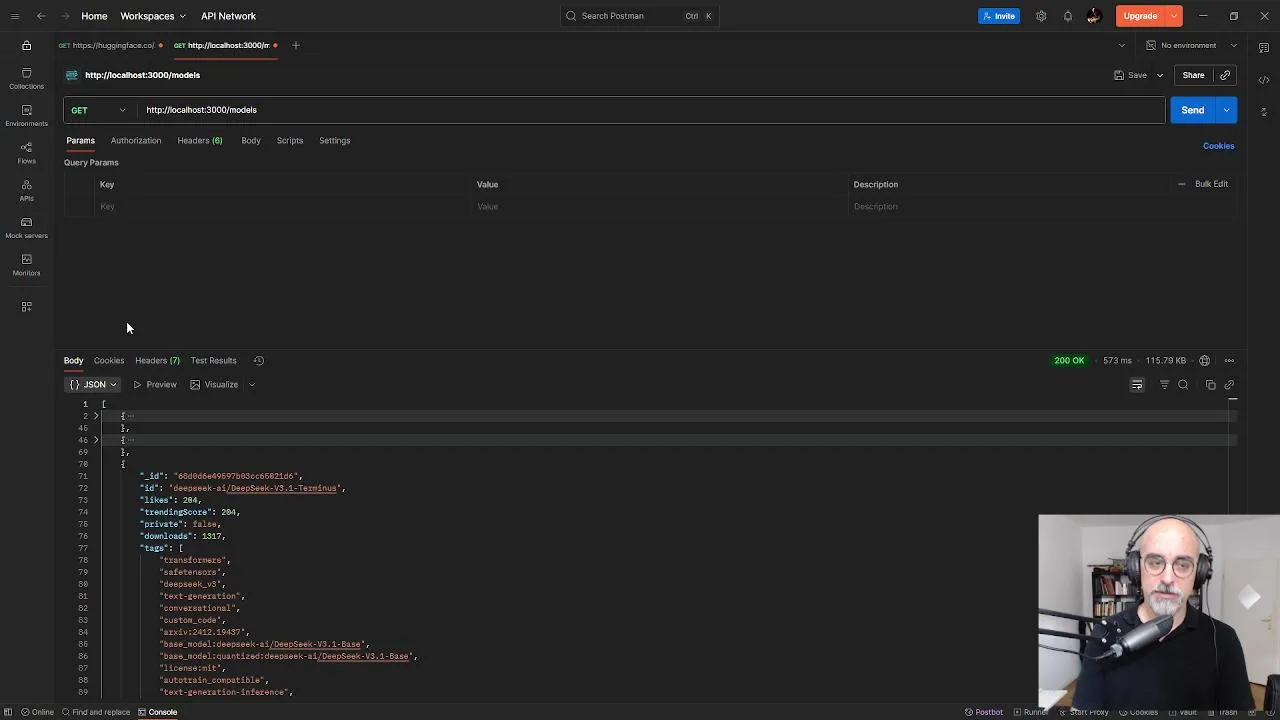Open the user avatar menu
The height and width of the screenshot is (720, 1280).
point(1094,16)
